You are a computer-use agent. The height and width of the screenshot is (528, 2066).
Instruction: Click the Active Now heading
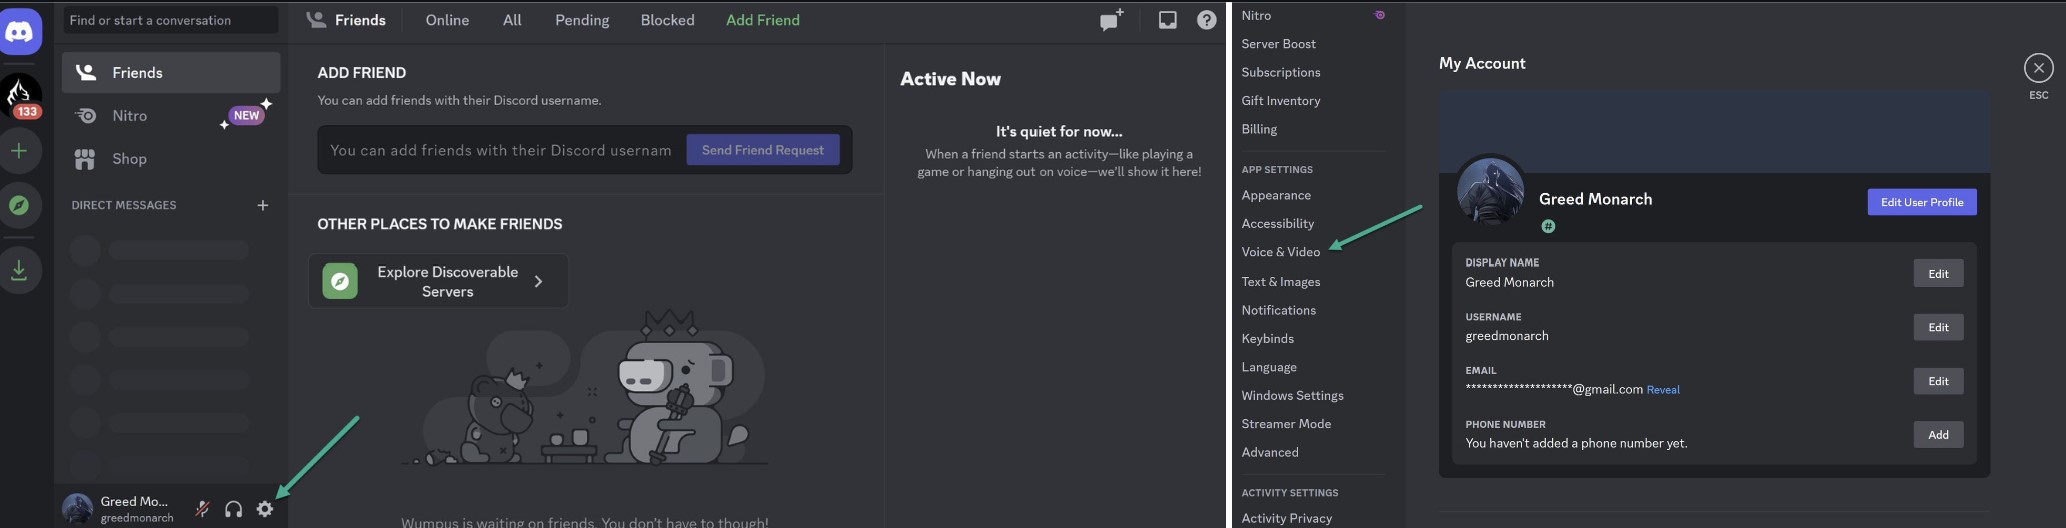click(x=950, y=79)
